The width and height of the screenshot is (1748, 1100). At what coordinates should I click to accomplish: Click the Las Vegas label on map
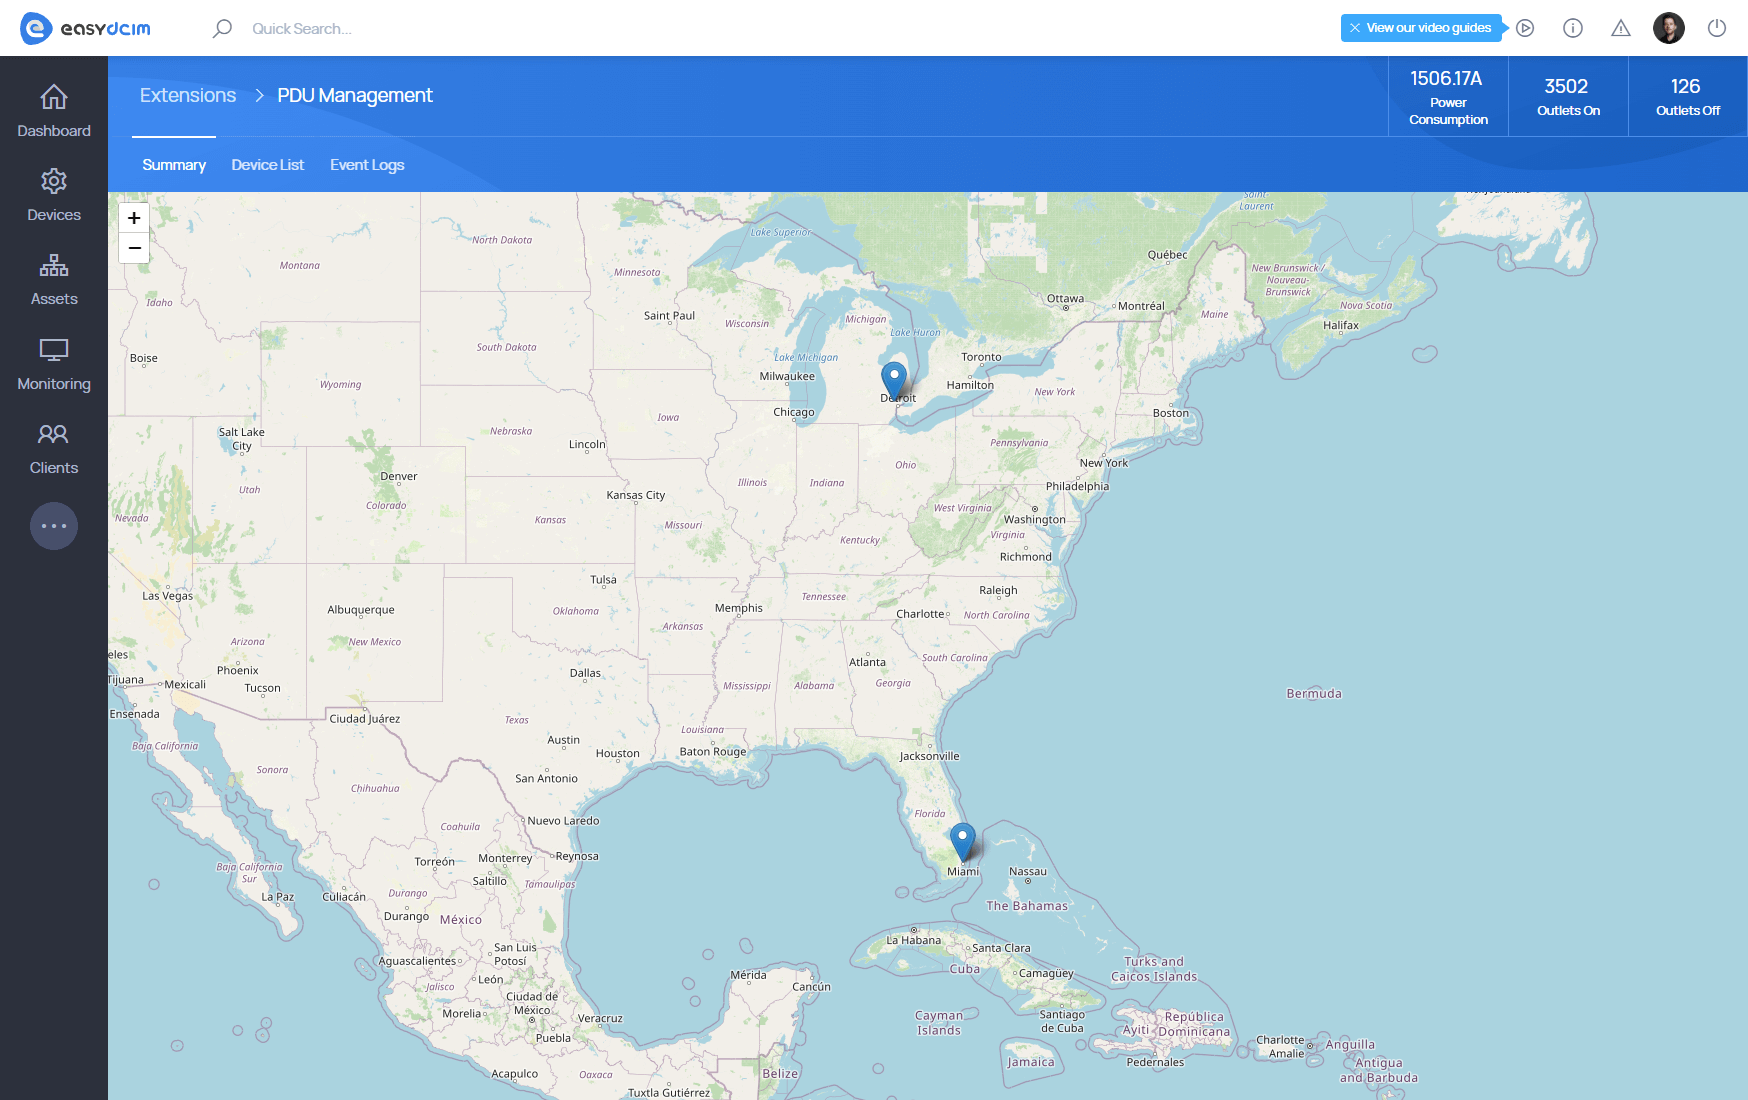tap(168, 596)
